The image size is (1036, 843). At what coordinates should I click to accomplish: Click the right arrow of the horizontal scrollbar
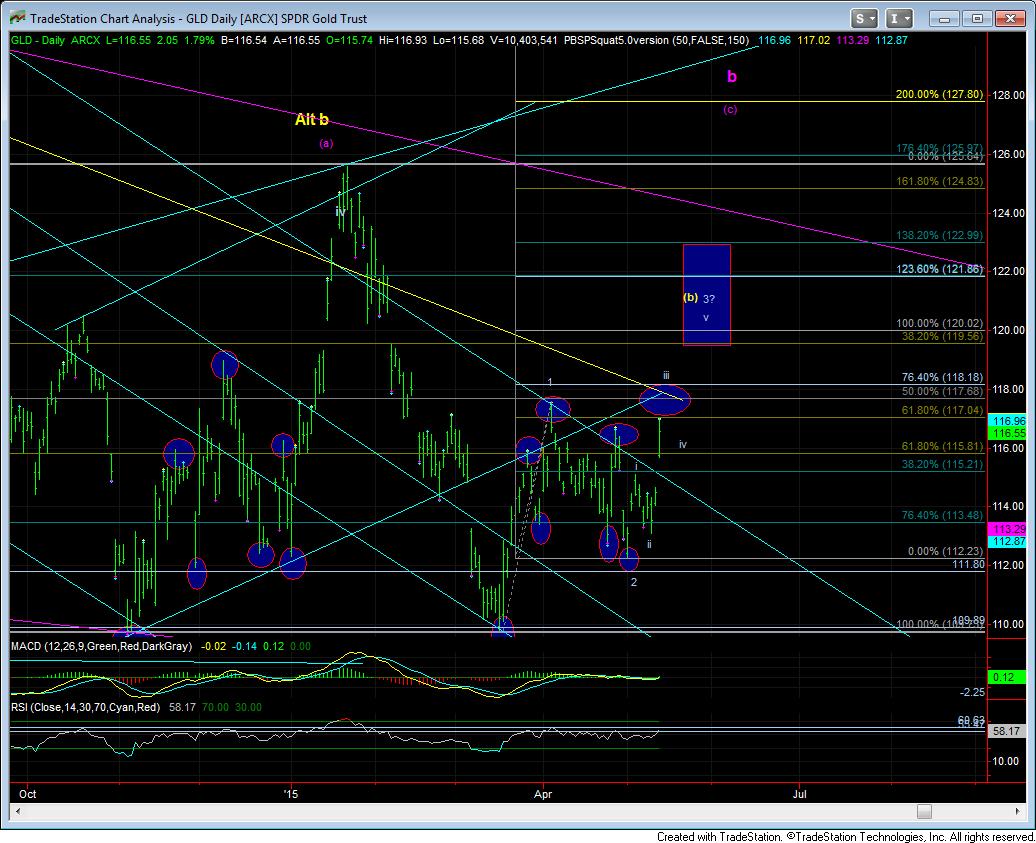pos(1018,811)
